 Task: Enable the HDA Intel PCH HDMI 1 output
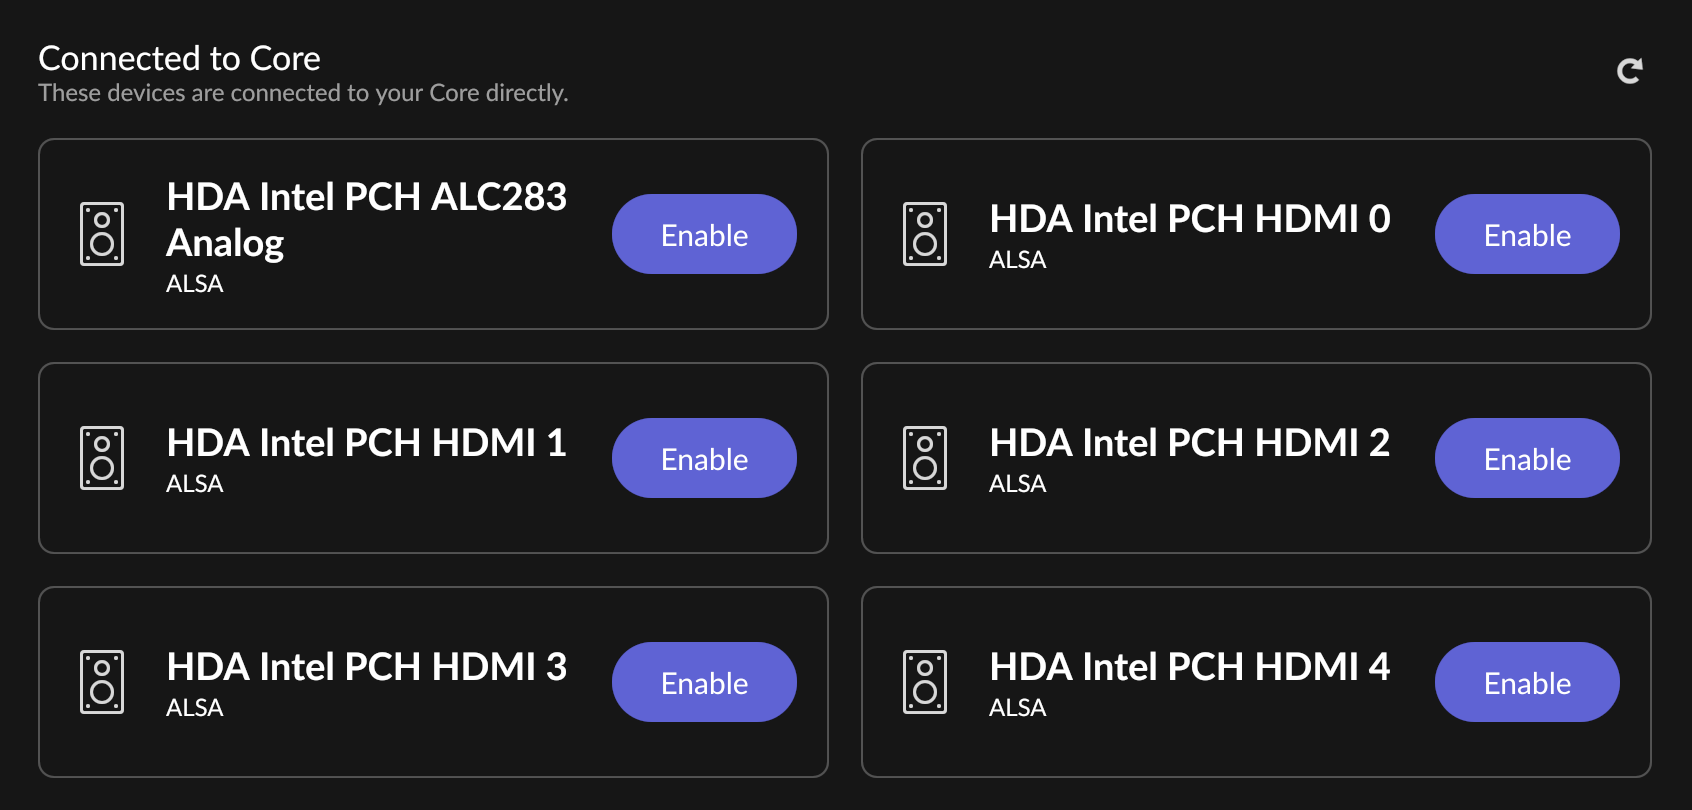coord(704,458)
